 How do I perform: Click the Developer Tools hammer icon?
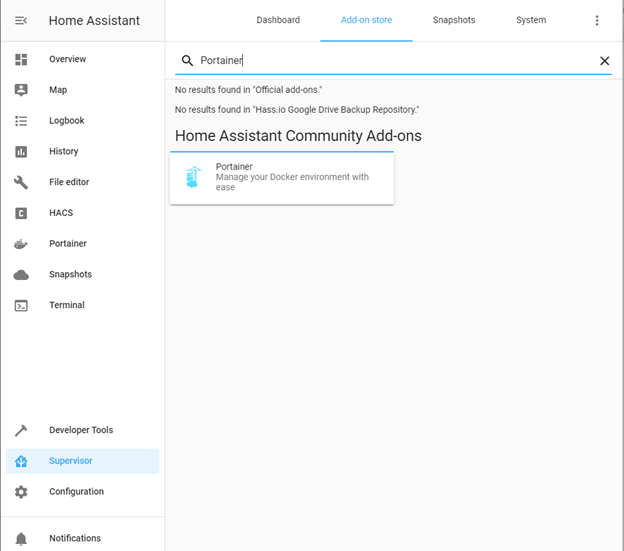(x=21, y=430)
